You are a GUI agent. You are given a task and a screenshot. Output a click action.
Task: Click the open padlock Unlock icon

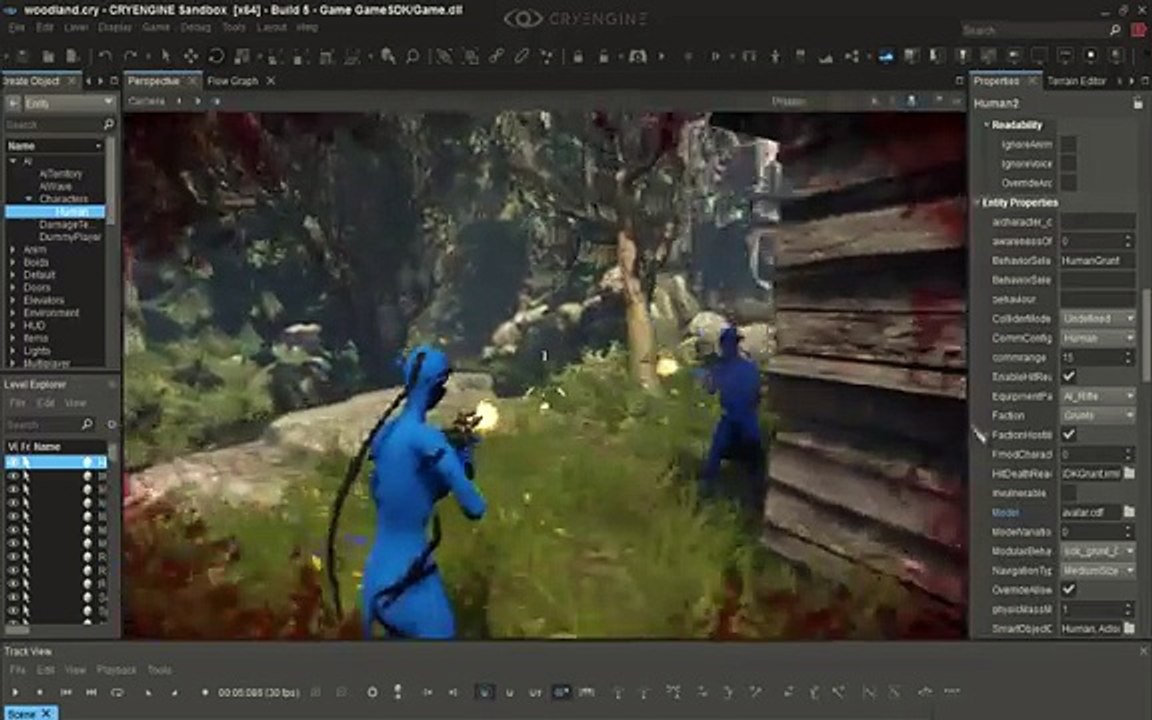coord(603,56)
